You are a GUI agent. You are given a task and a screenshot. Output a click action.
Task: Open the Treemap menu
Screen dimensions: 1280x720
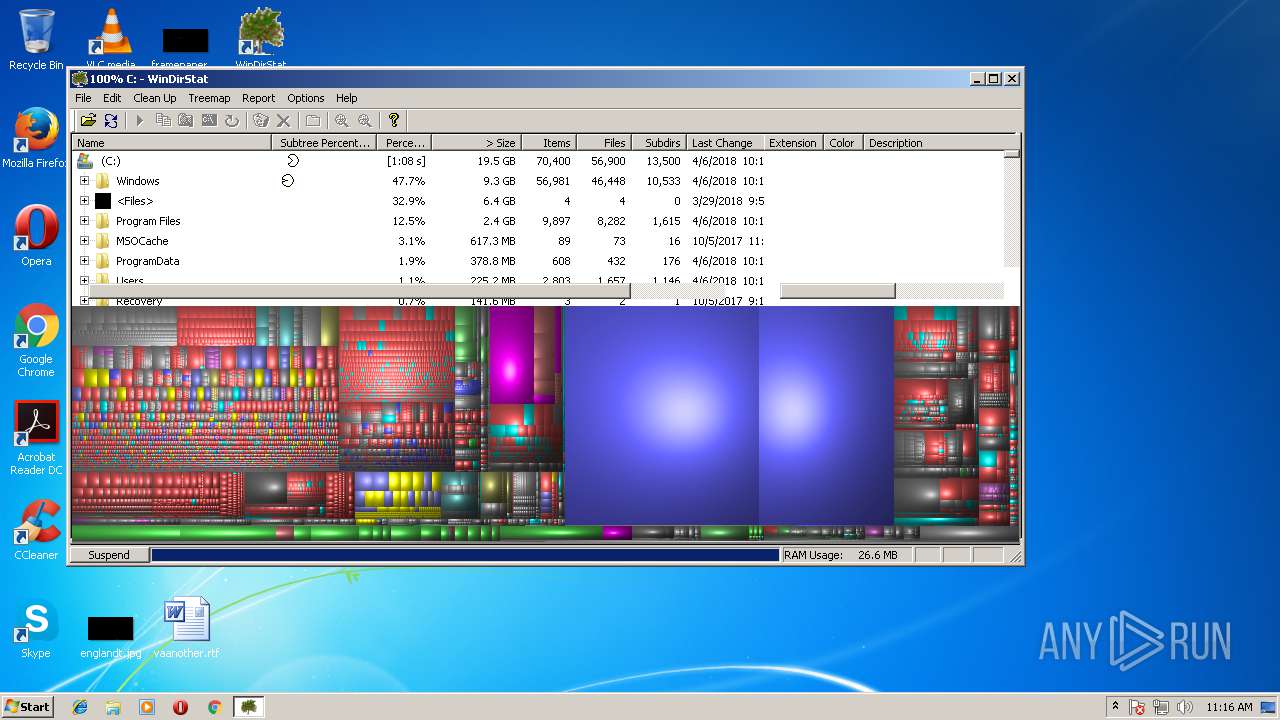[209, 98]
